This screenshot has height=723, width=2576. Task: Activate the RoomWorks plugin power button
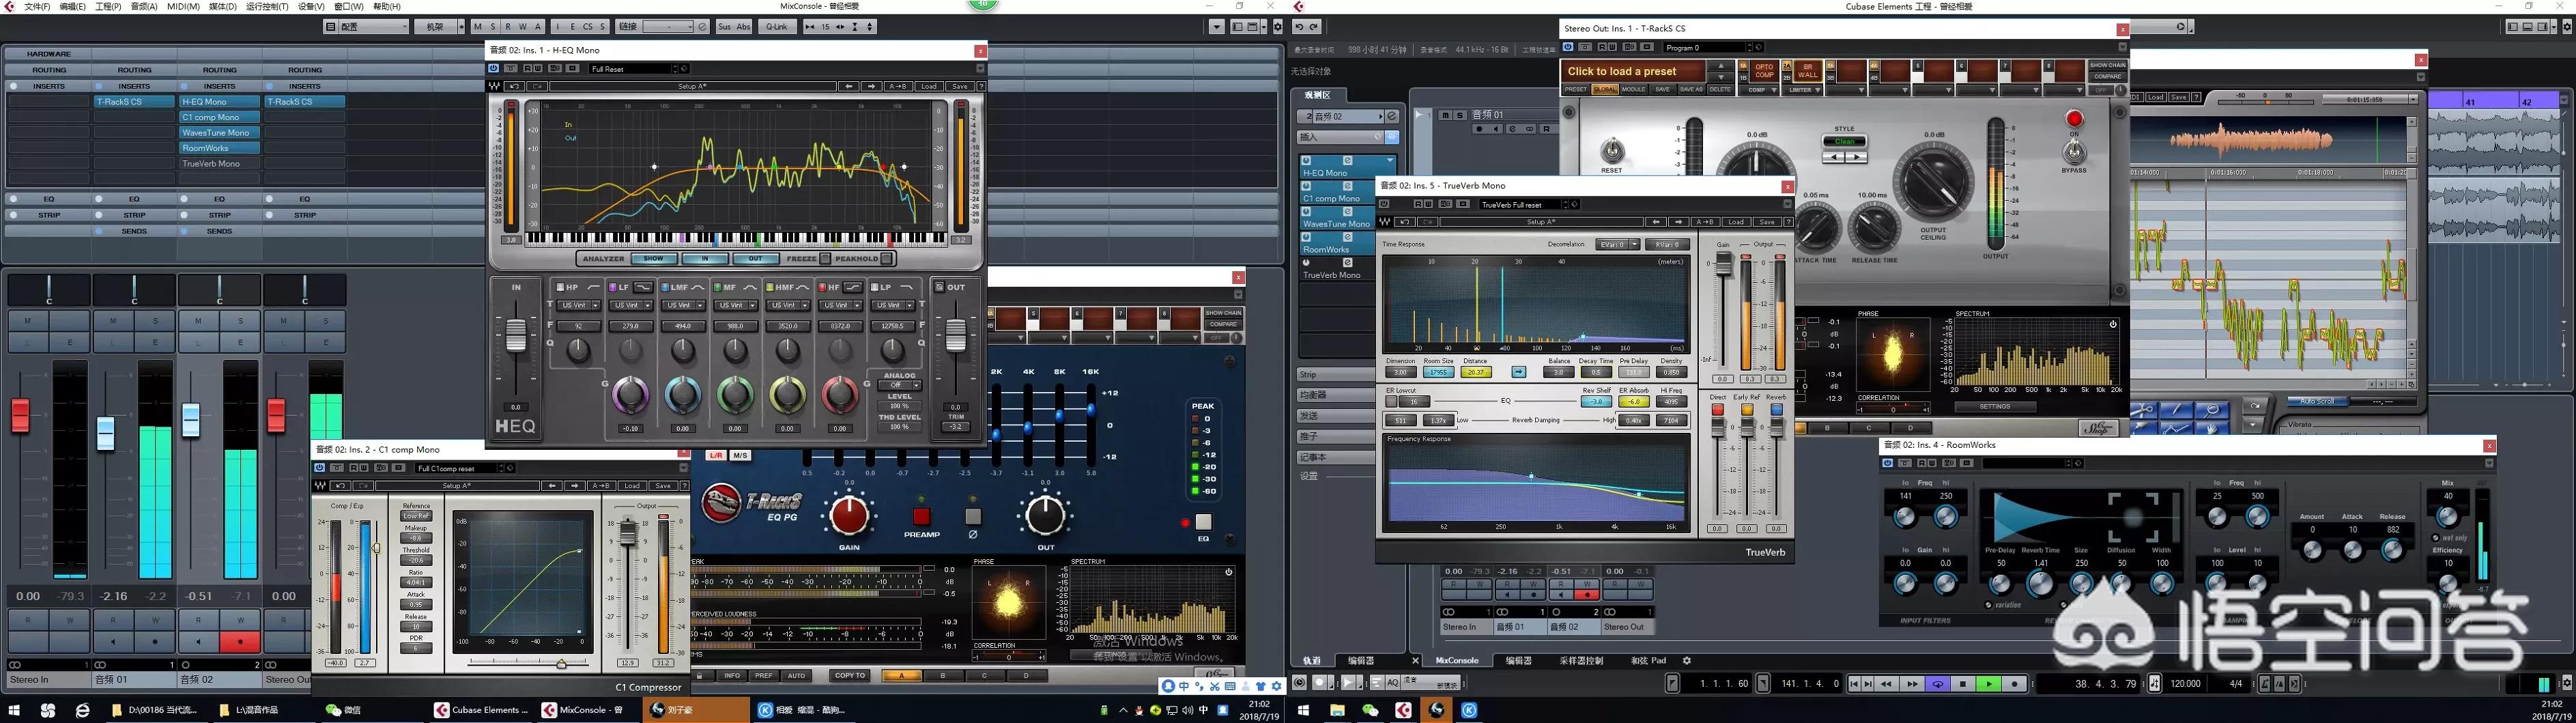pos(1887,463)
